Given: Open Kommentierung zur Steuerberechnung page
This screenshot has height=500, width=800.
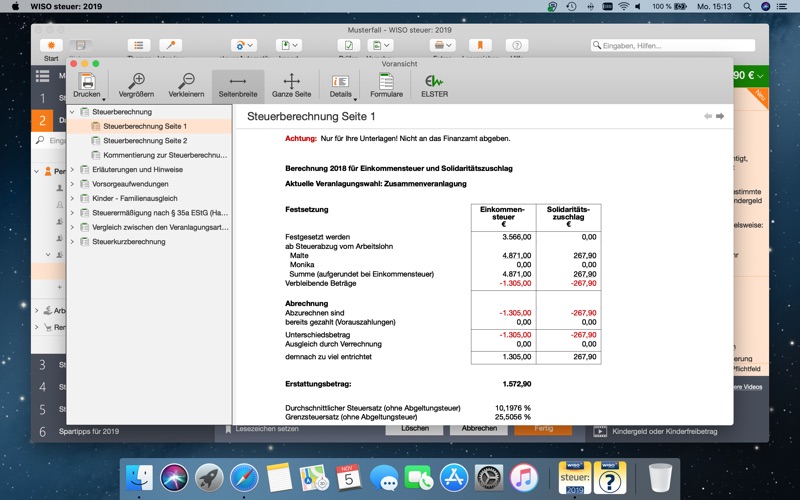Looking at the screenshot, I should (x=165, y=155).
